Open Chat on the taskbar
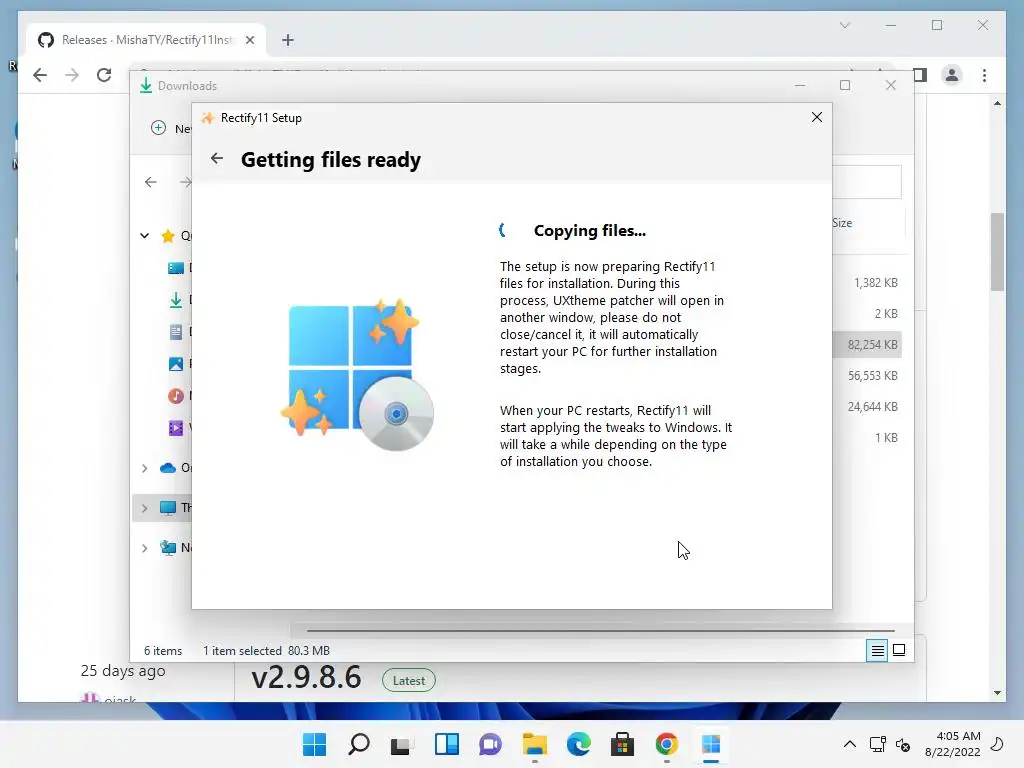Viewport: 1024px width, 768px height. pyautogui.click(x=490, y=744)
